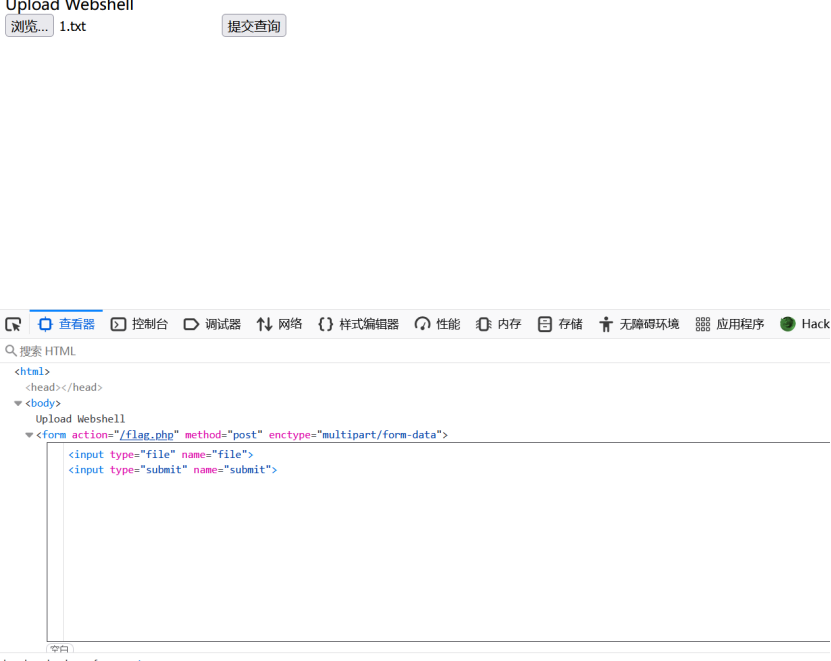
Task: Select the form element line
Action: point(242,435)
